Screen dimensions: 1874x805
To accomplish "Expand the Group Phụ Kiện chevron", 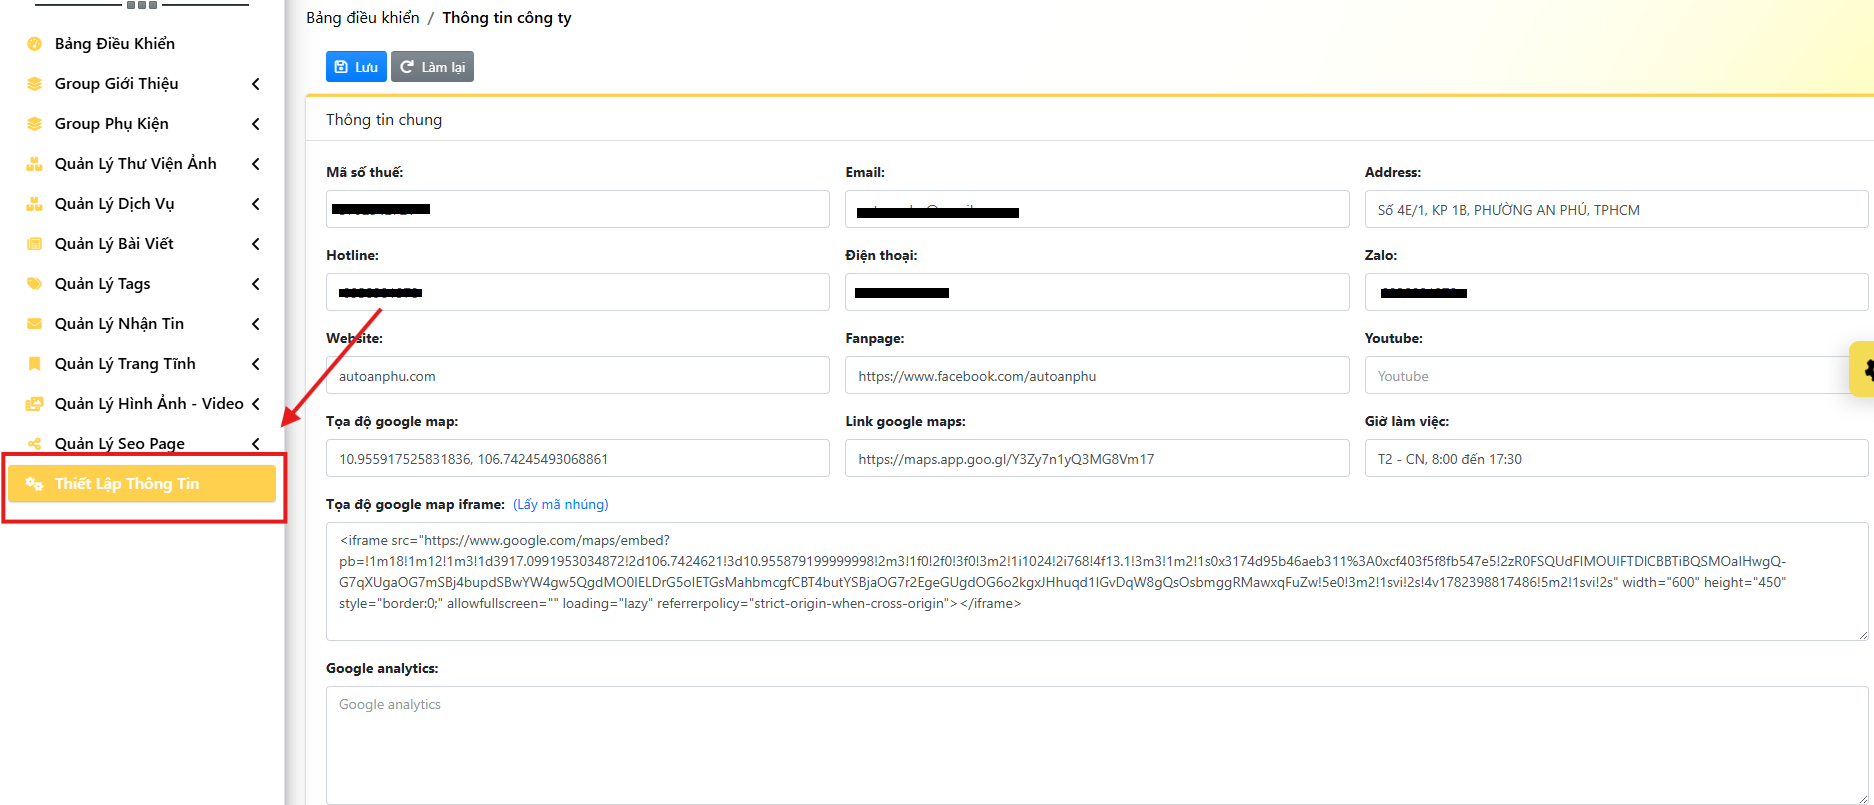I will tap(256, 124).
